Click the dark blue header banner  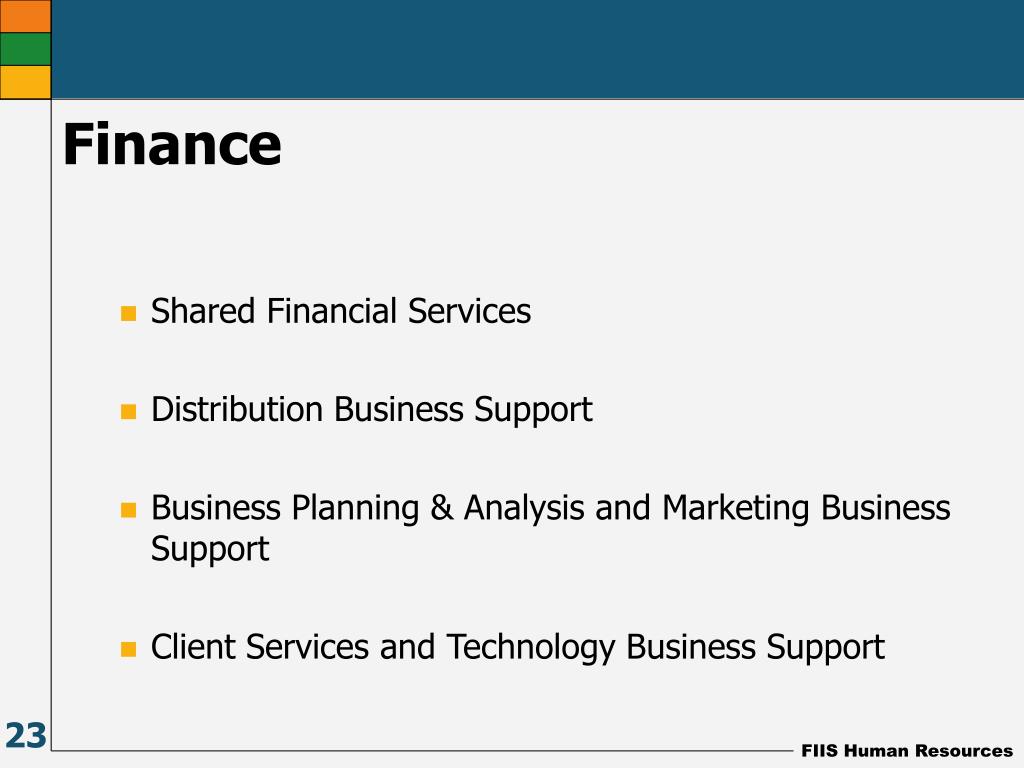tap(537, 49)
